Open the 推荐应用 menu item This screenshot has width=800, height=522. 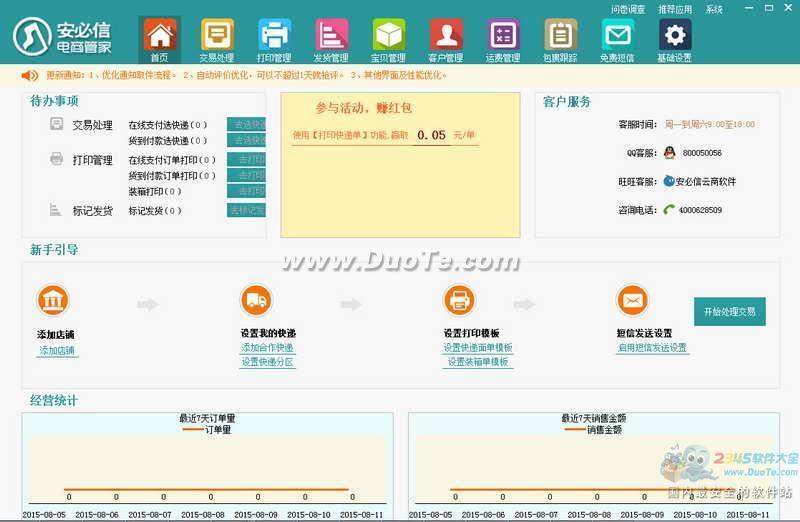[676, 9]
